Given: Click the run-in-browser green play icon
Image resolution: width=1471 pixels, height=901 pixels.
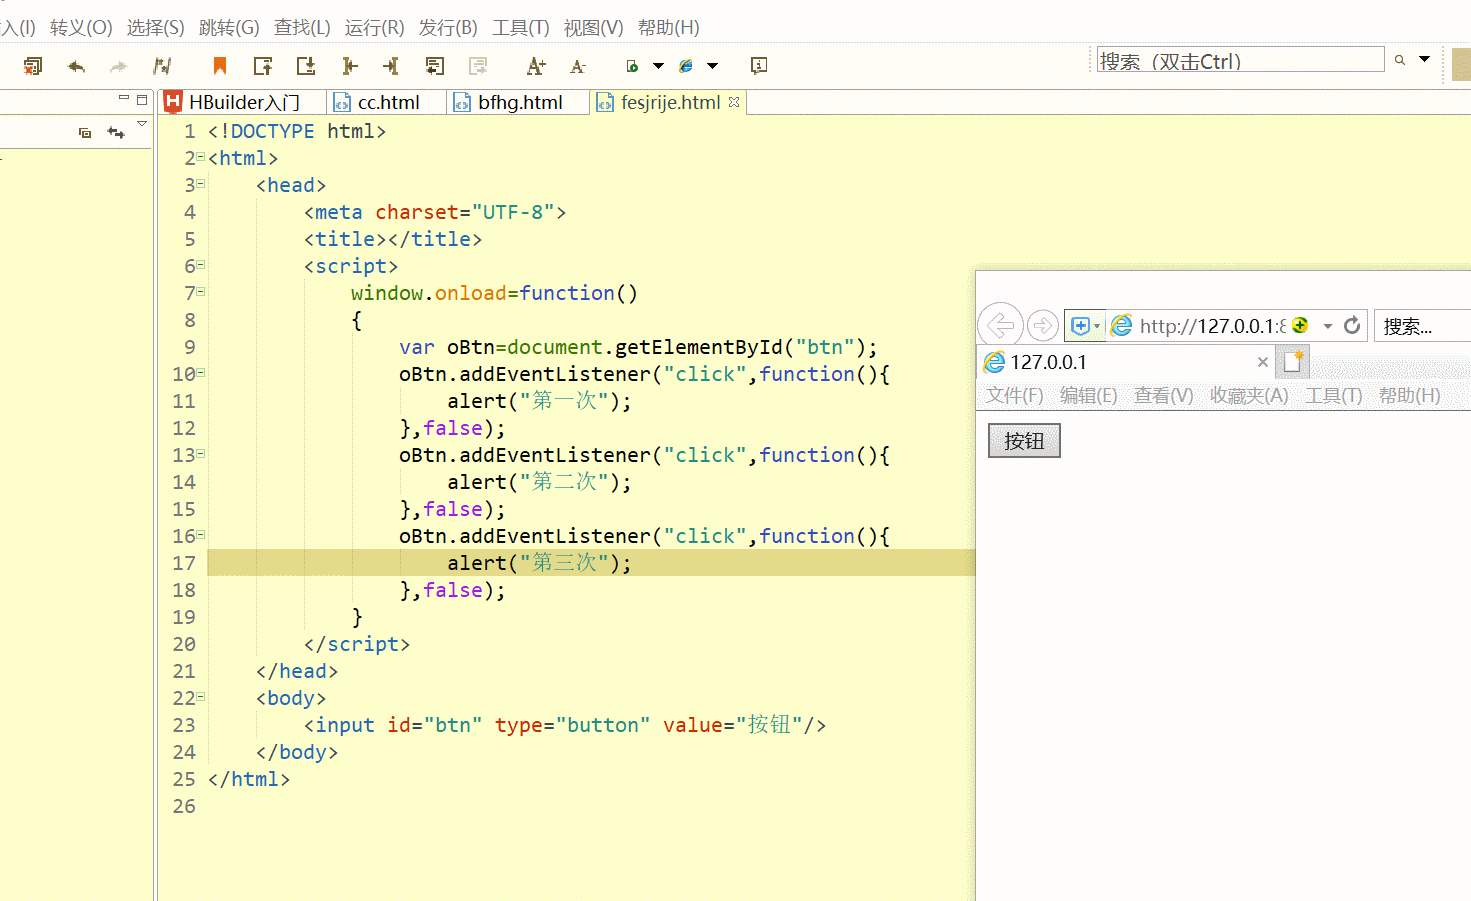Looking at the screenshot, I should [x=632, y=66].
